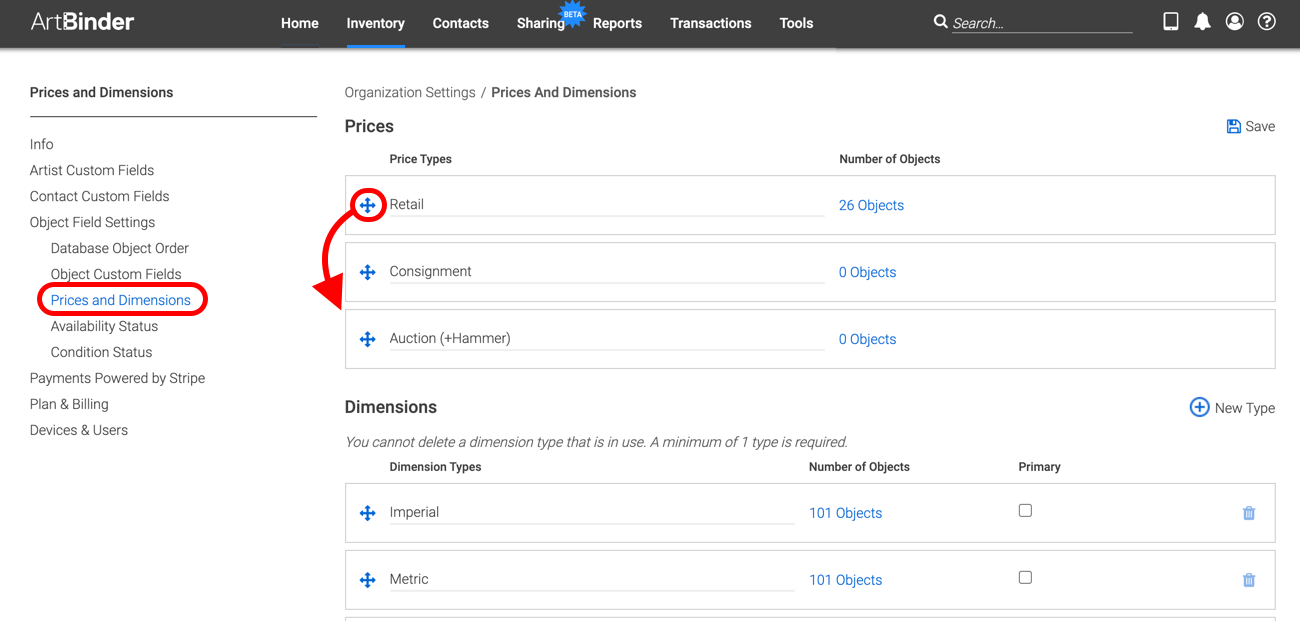Viewport: 1300px width, 621px height.
Task: Open Devices & Users
Action: pos(79,430)
